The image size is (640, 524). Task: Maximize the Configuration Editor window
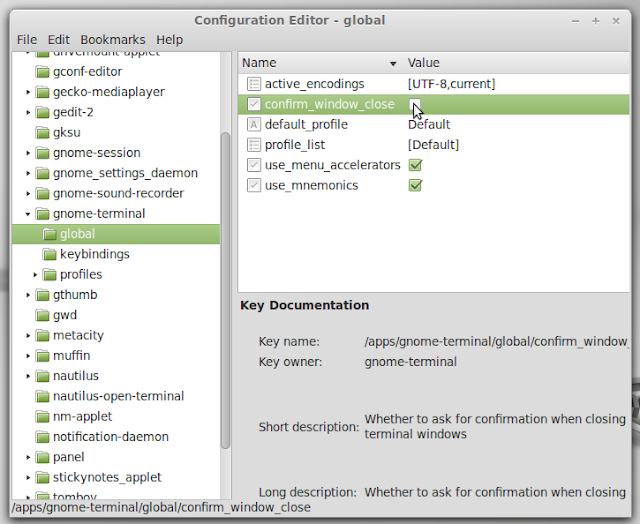click(x=596, y=21)
